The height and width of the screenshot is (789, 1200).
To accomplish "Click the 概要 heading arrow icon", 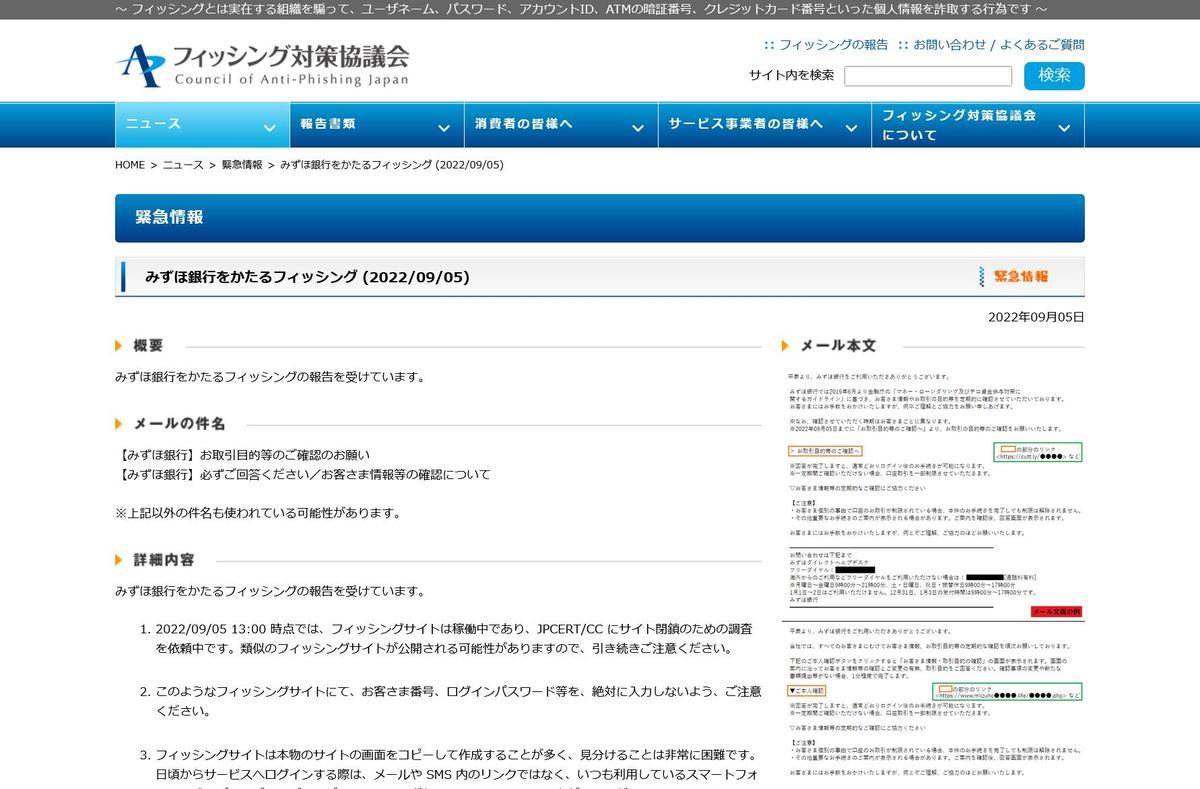I will point(120,345).
